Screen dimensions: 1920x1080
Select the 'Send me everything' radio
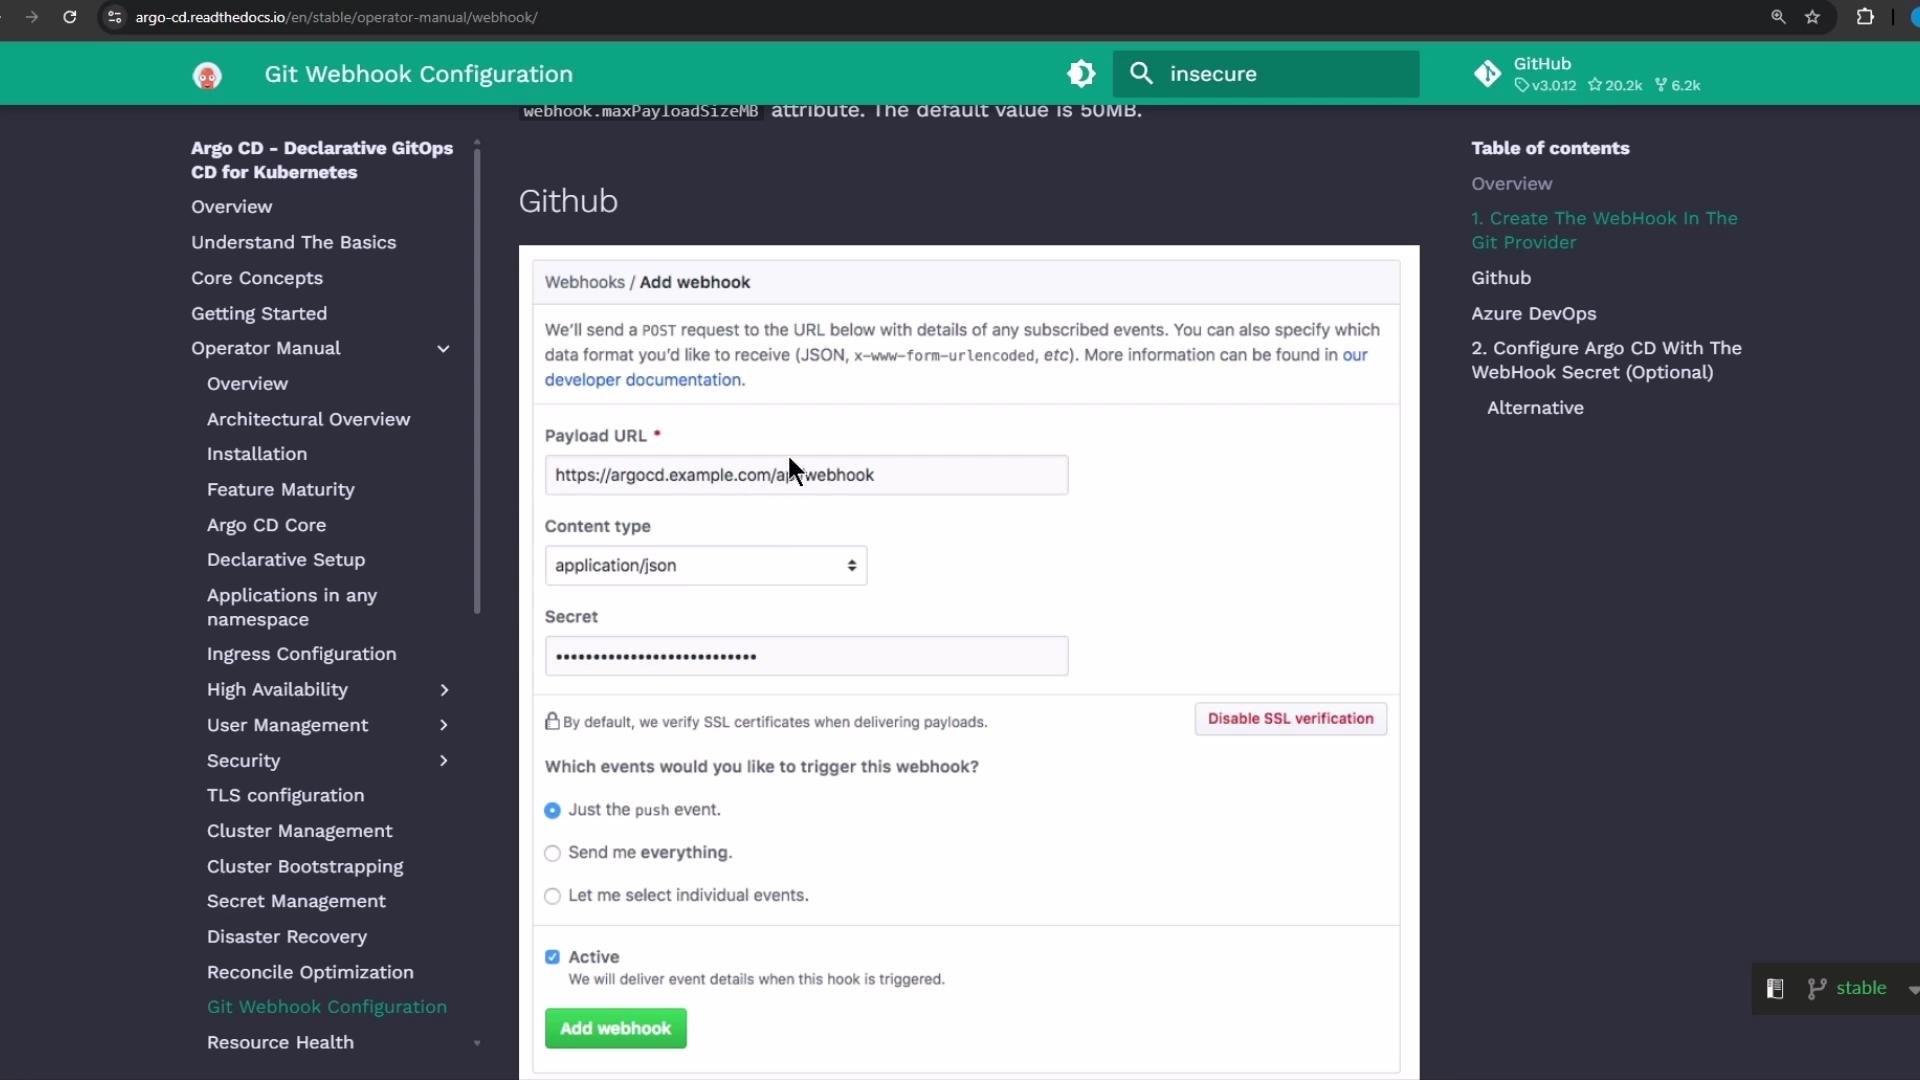[552, 853]
